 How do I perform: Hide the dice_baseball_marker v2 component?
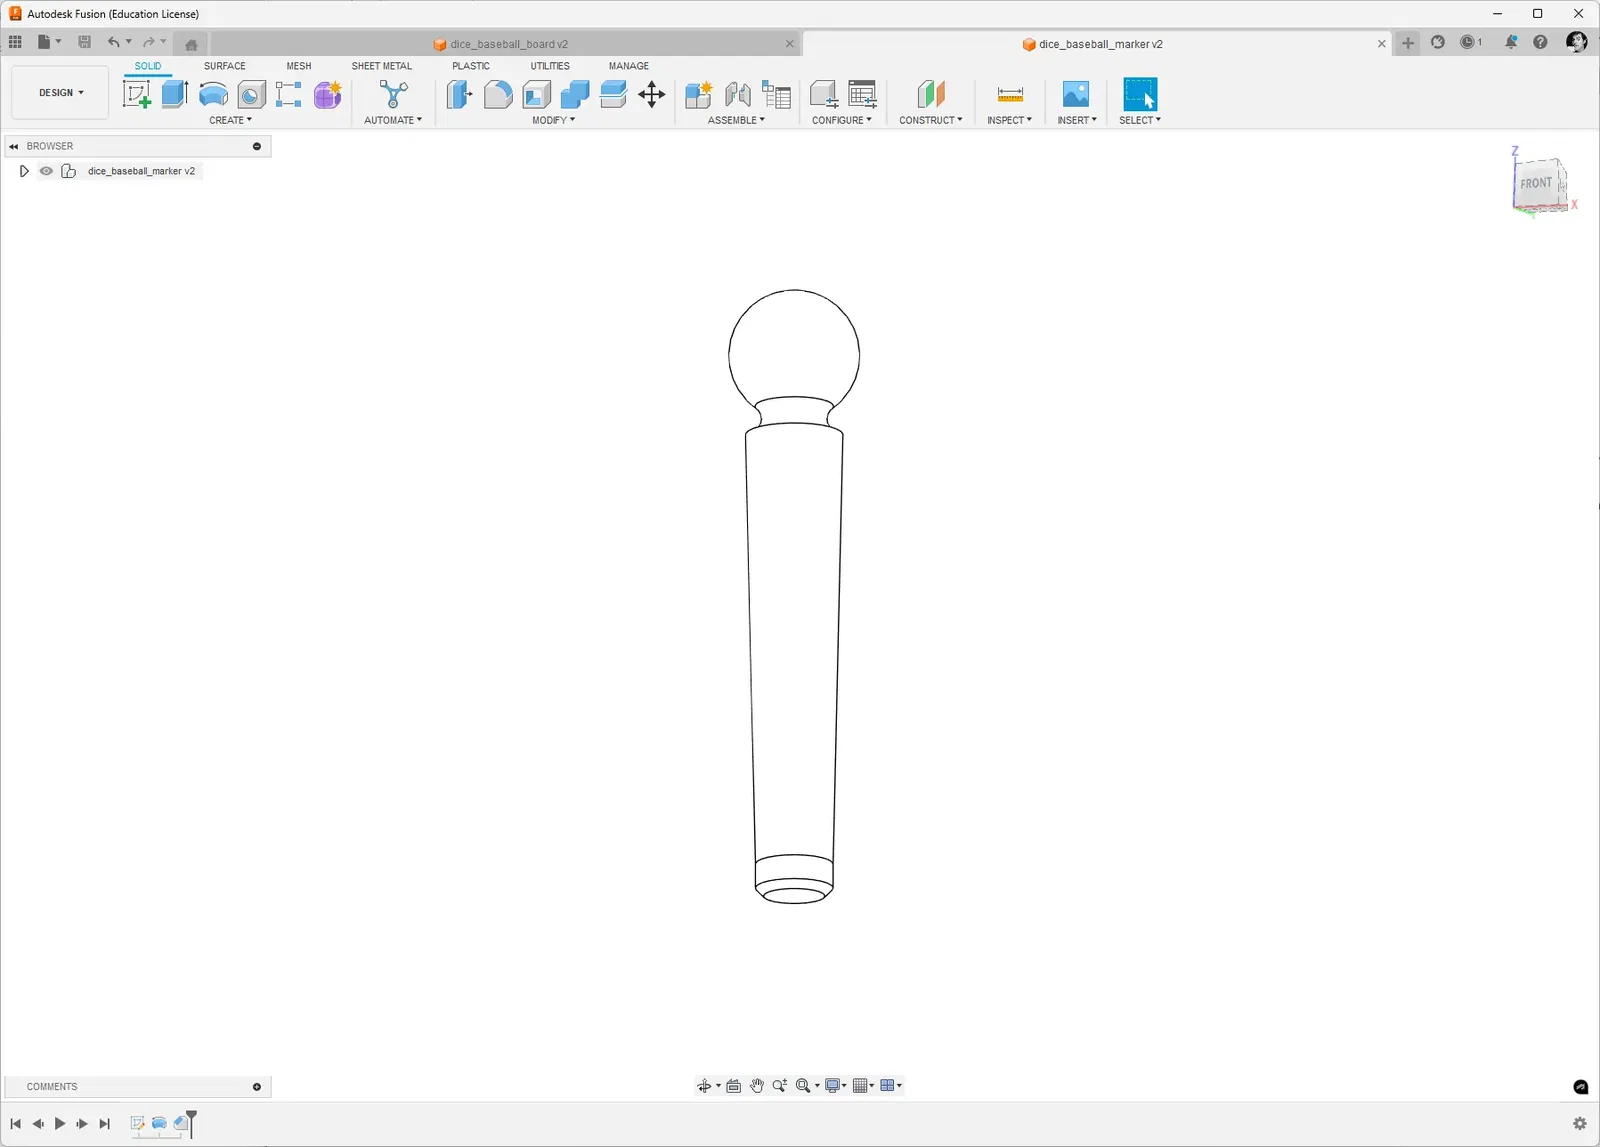coord(46,171)
